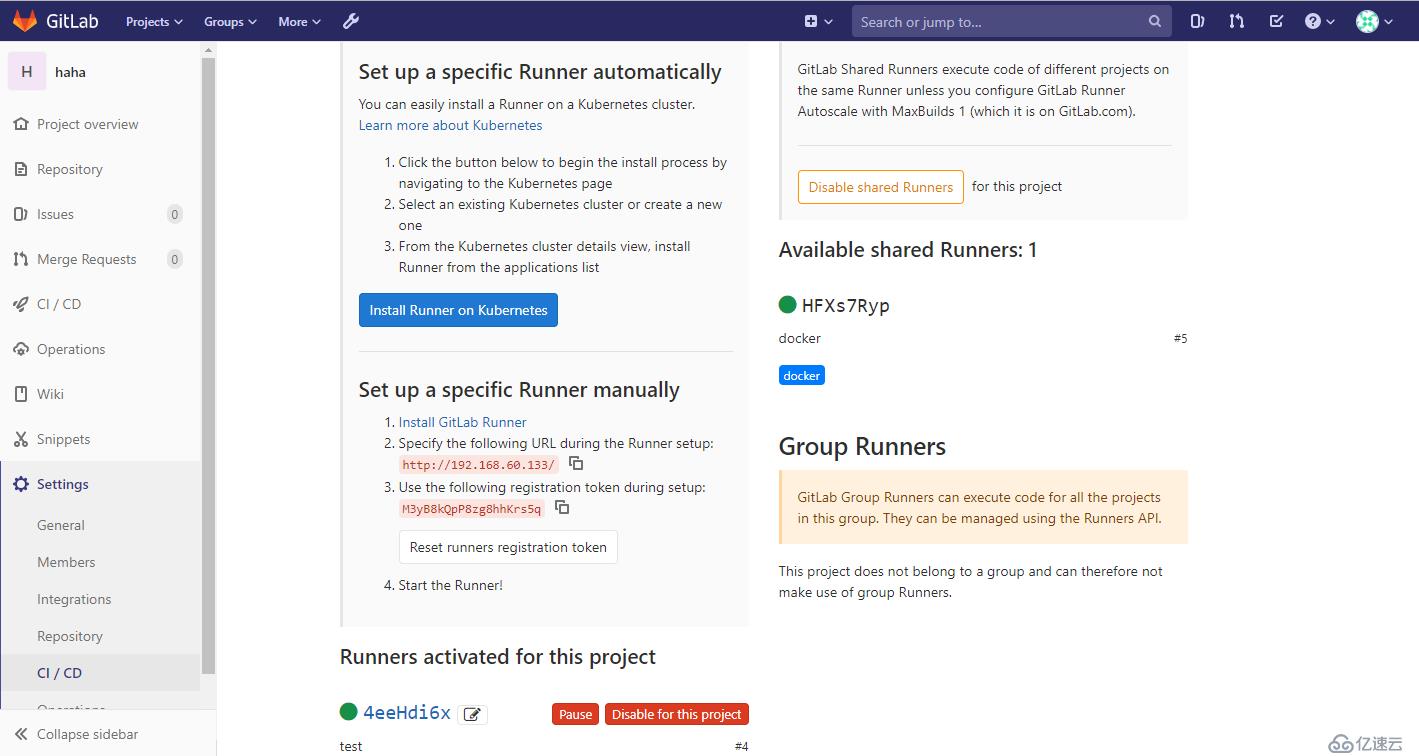Open Learn more about Kubernetes link
The height and width of the screenshot is (756, 1419).
pyautogui.click(x=450, y=125)
